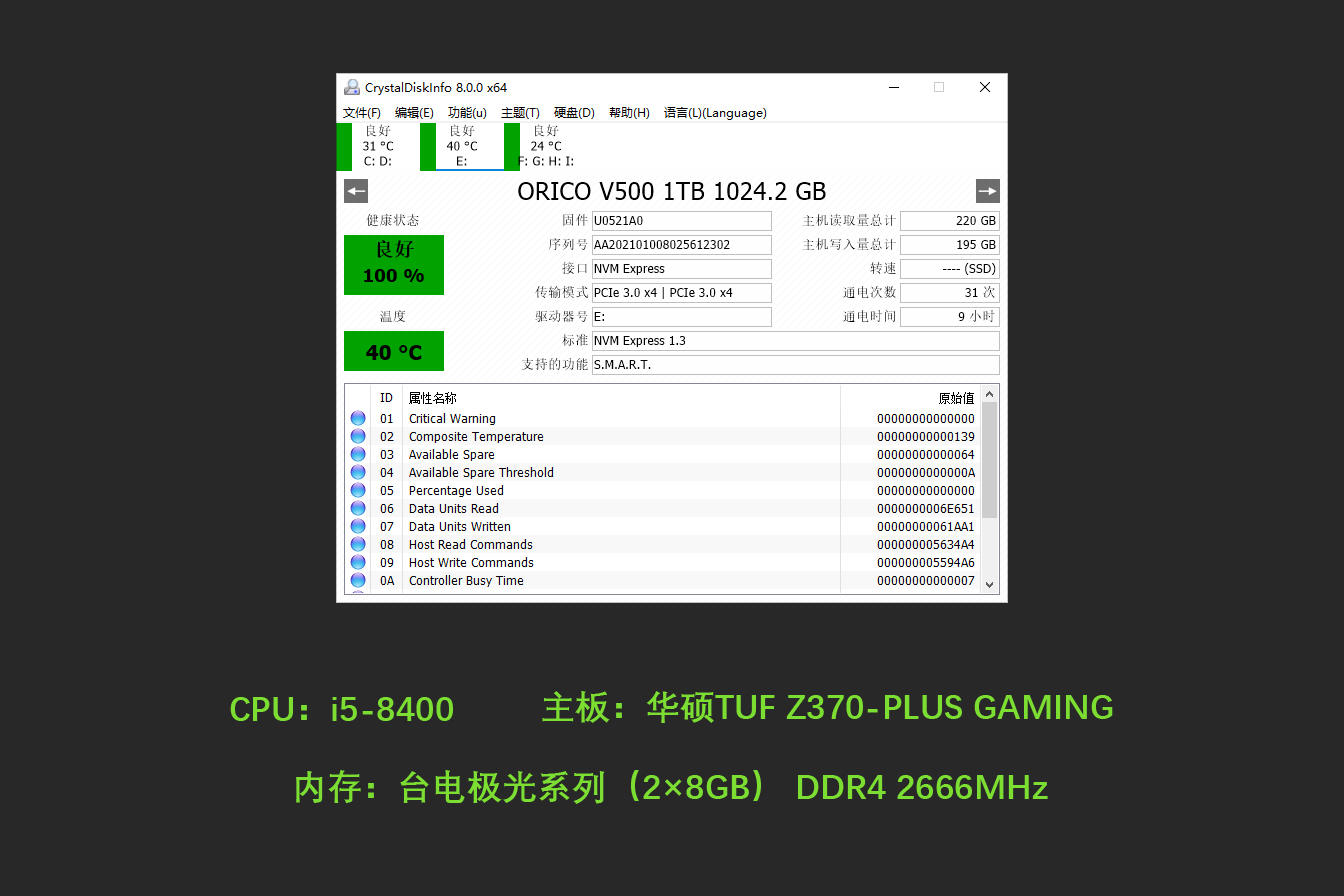Viewport: 1344px width, 896px height.
Task: Select the Data Units Read attribute text
Action: pyautogui.click(x=454, y=509)
